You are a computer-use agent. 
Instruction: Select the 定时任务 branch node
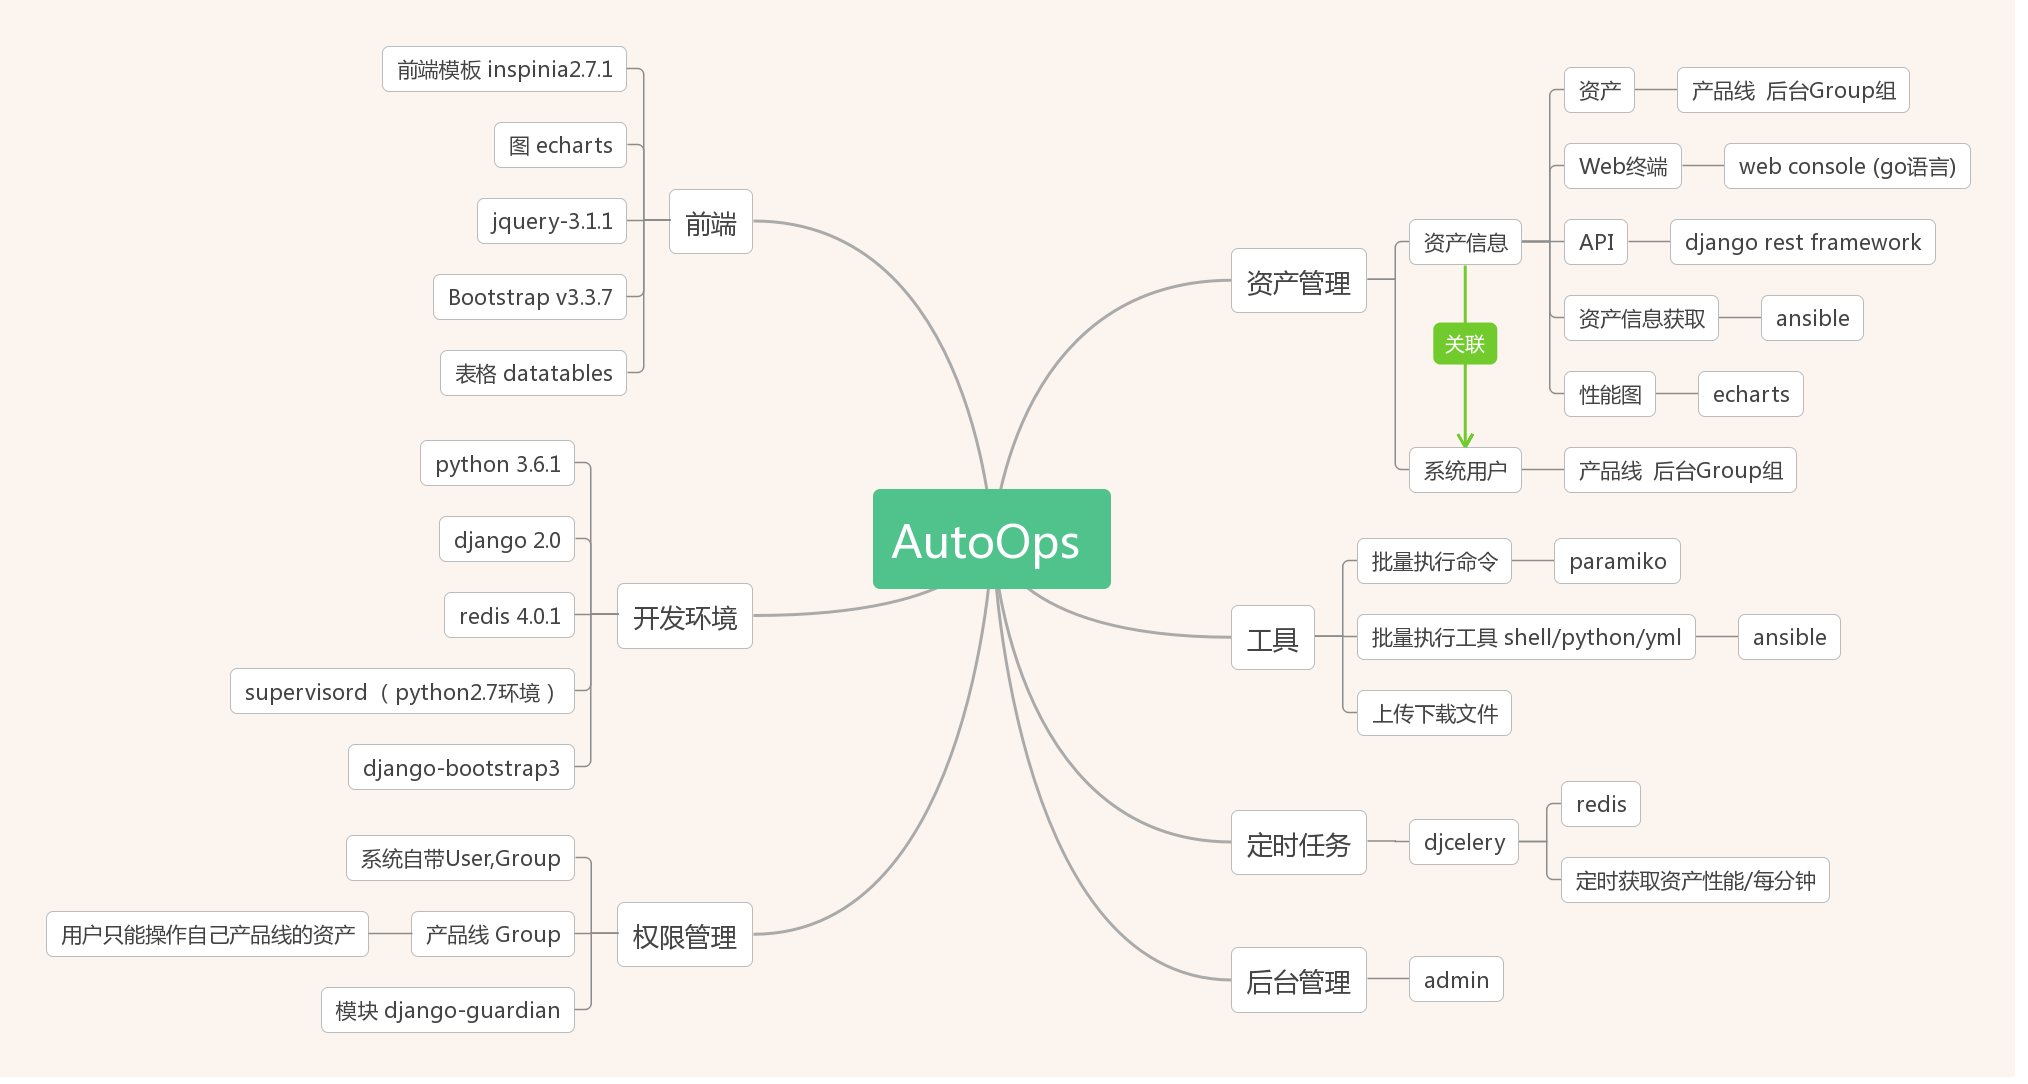coord(1298,843)
